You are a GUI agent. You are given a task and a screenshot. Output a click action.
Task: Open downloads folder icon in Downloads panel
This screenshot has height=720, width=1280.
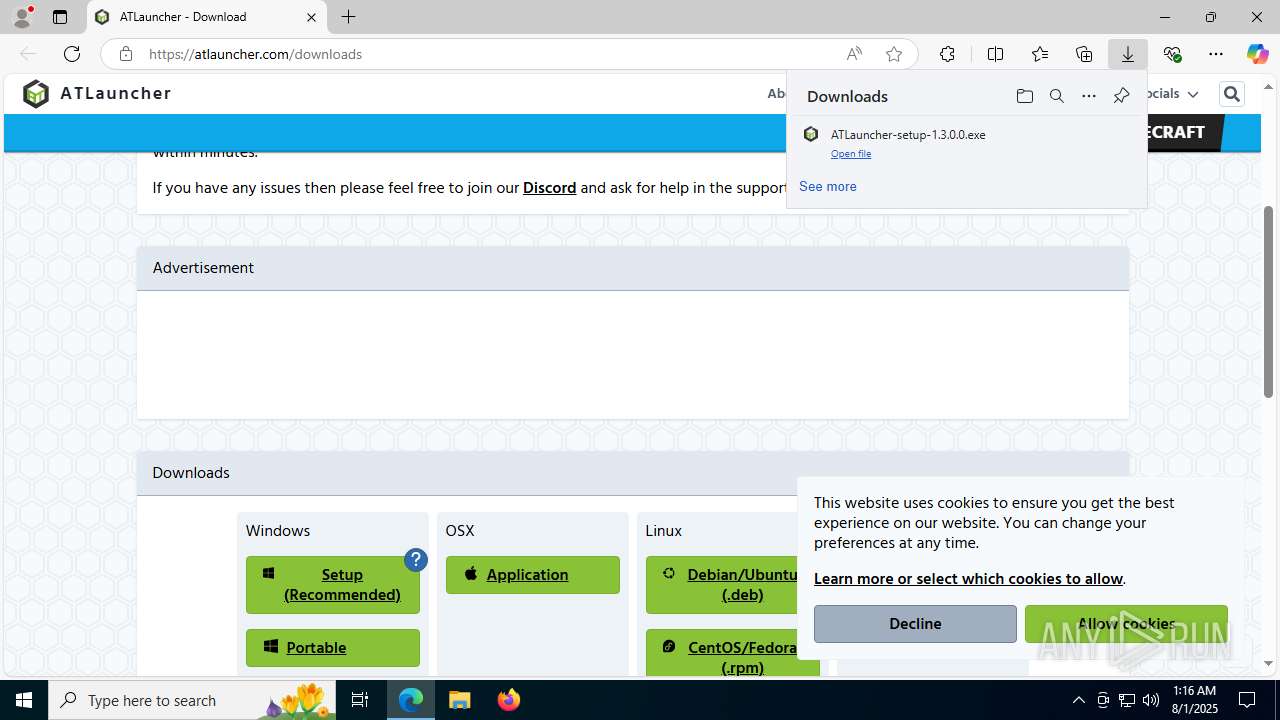[1024, 96]
